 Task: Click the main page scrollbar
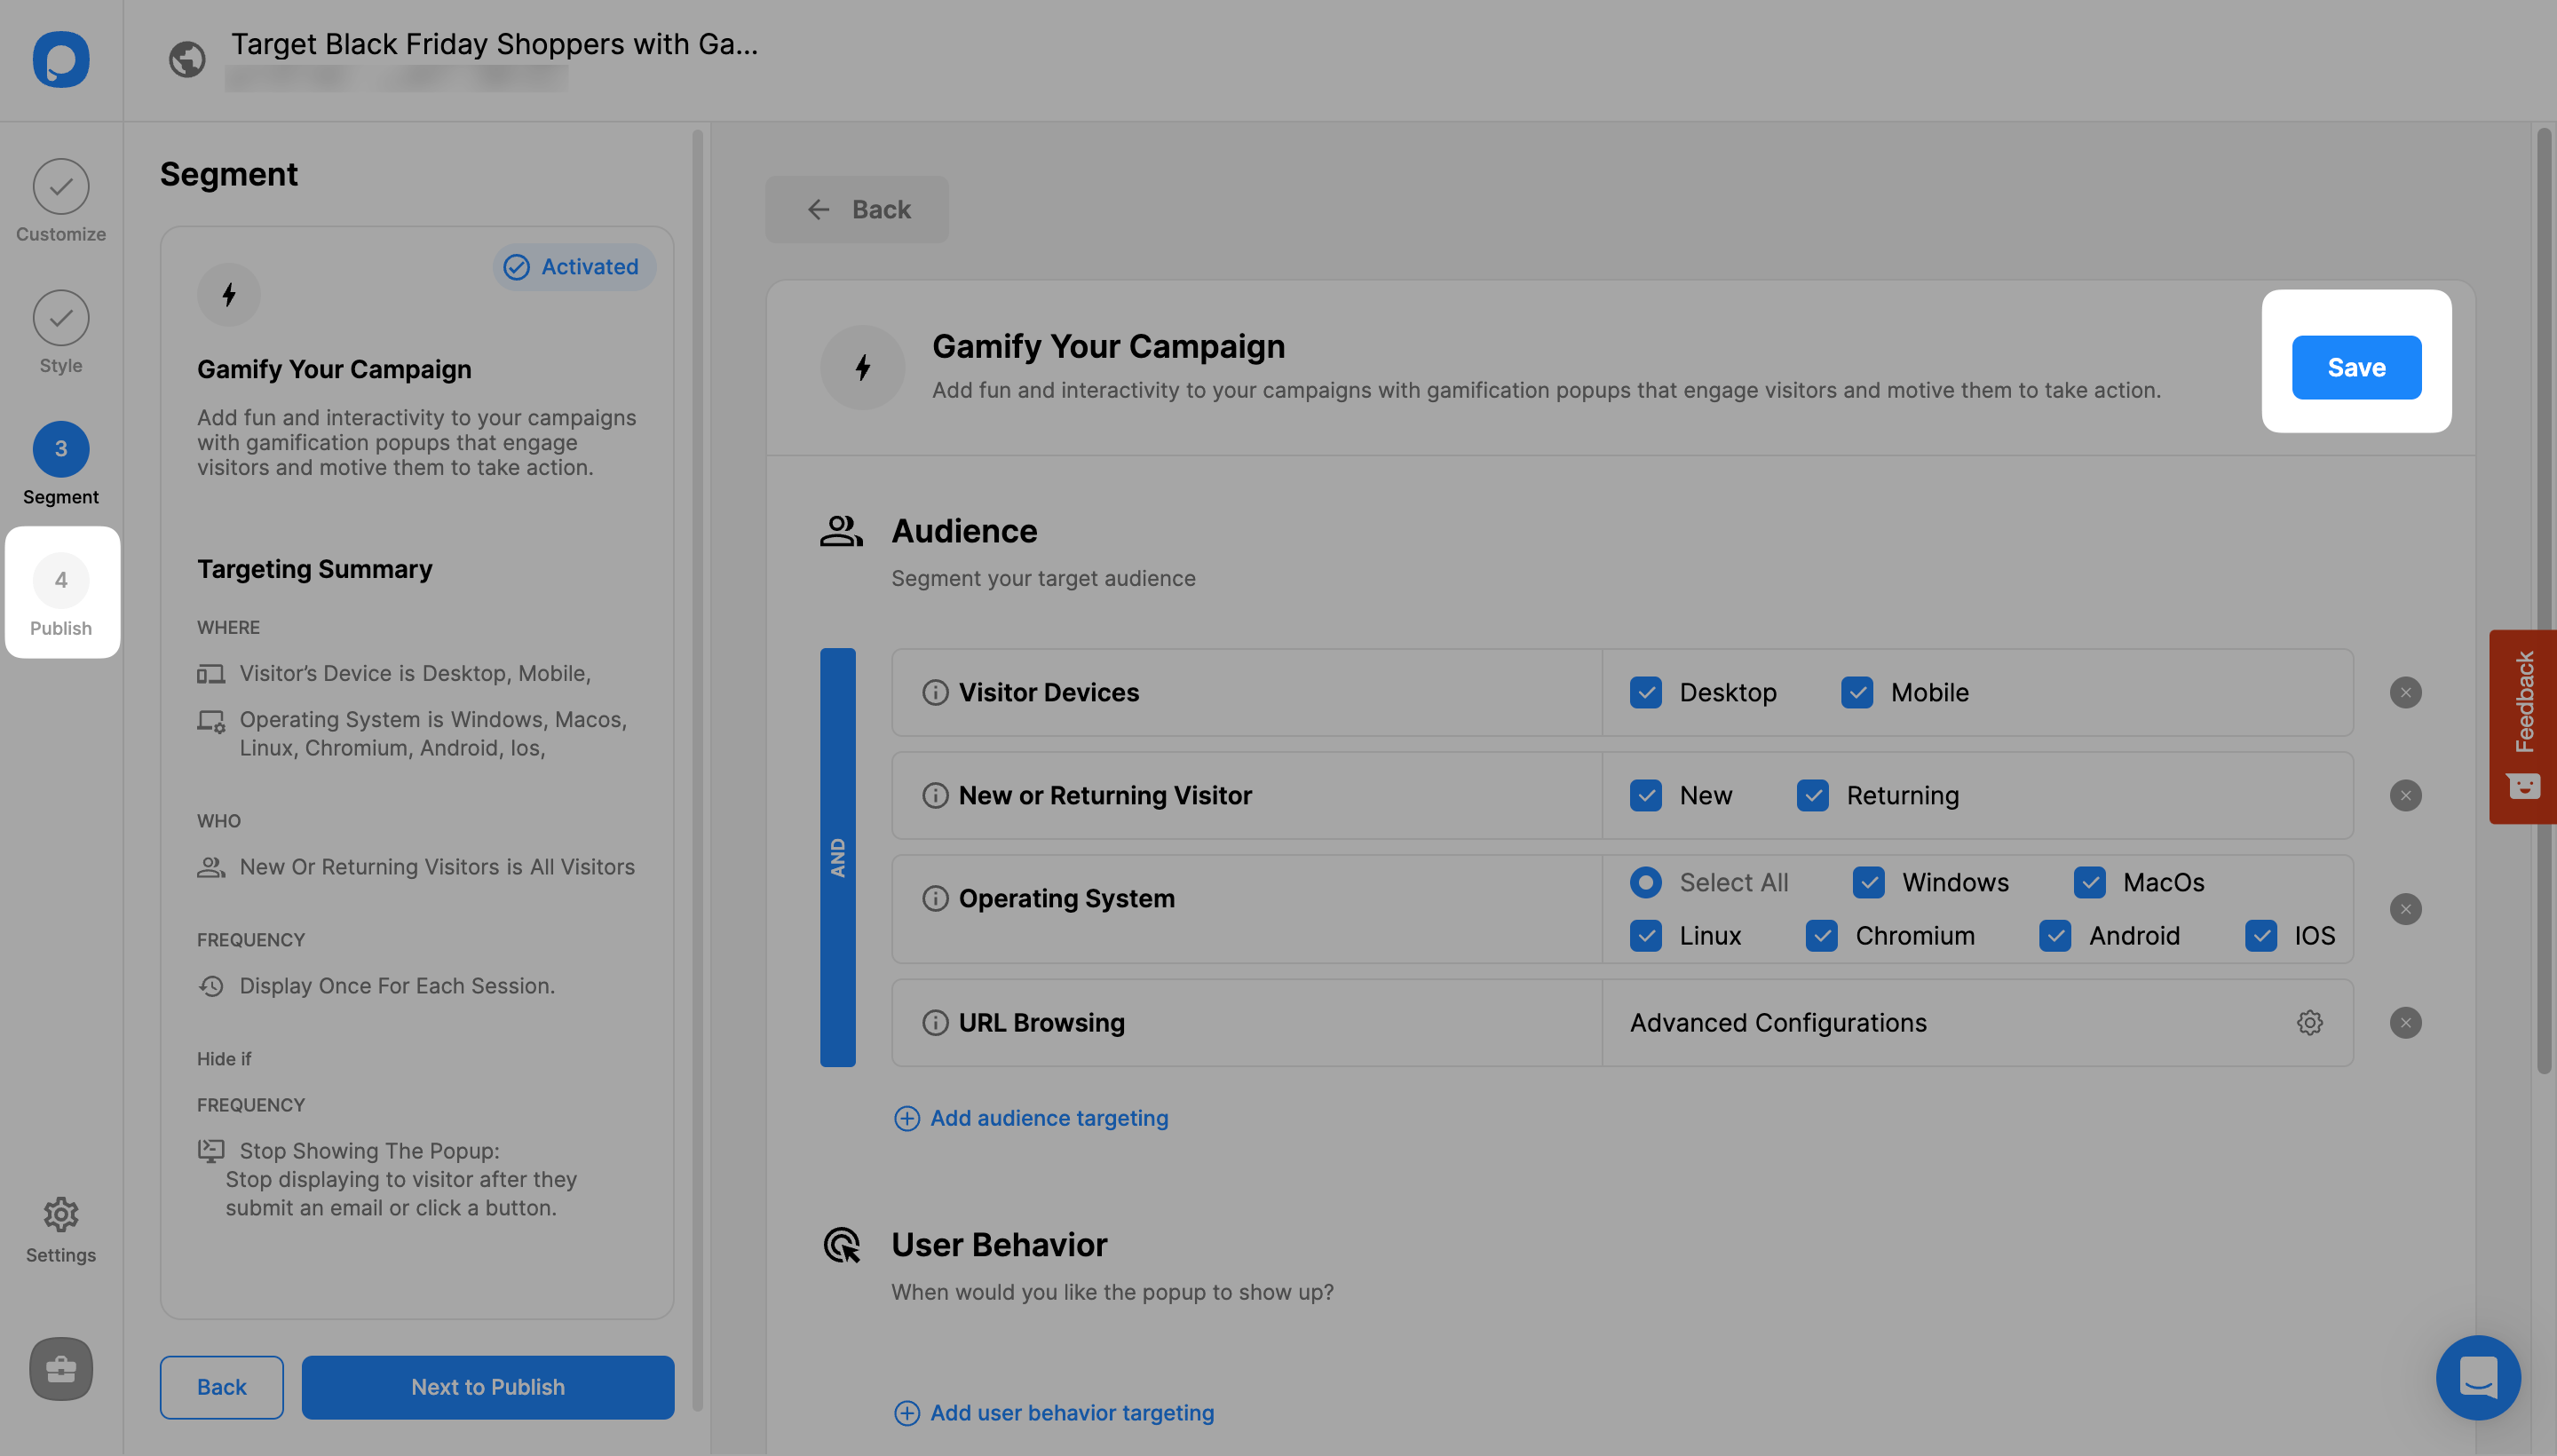pos(2544,600)
